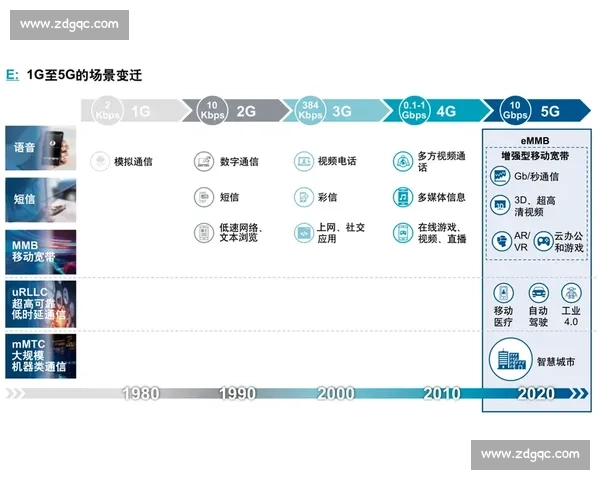Viewport: 600px width, 480px height.
Task: Click the 增强型移动宽带 label
Action: pos(535,156)
